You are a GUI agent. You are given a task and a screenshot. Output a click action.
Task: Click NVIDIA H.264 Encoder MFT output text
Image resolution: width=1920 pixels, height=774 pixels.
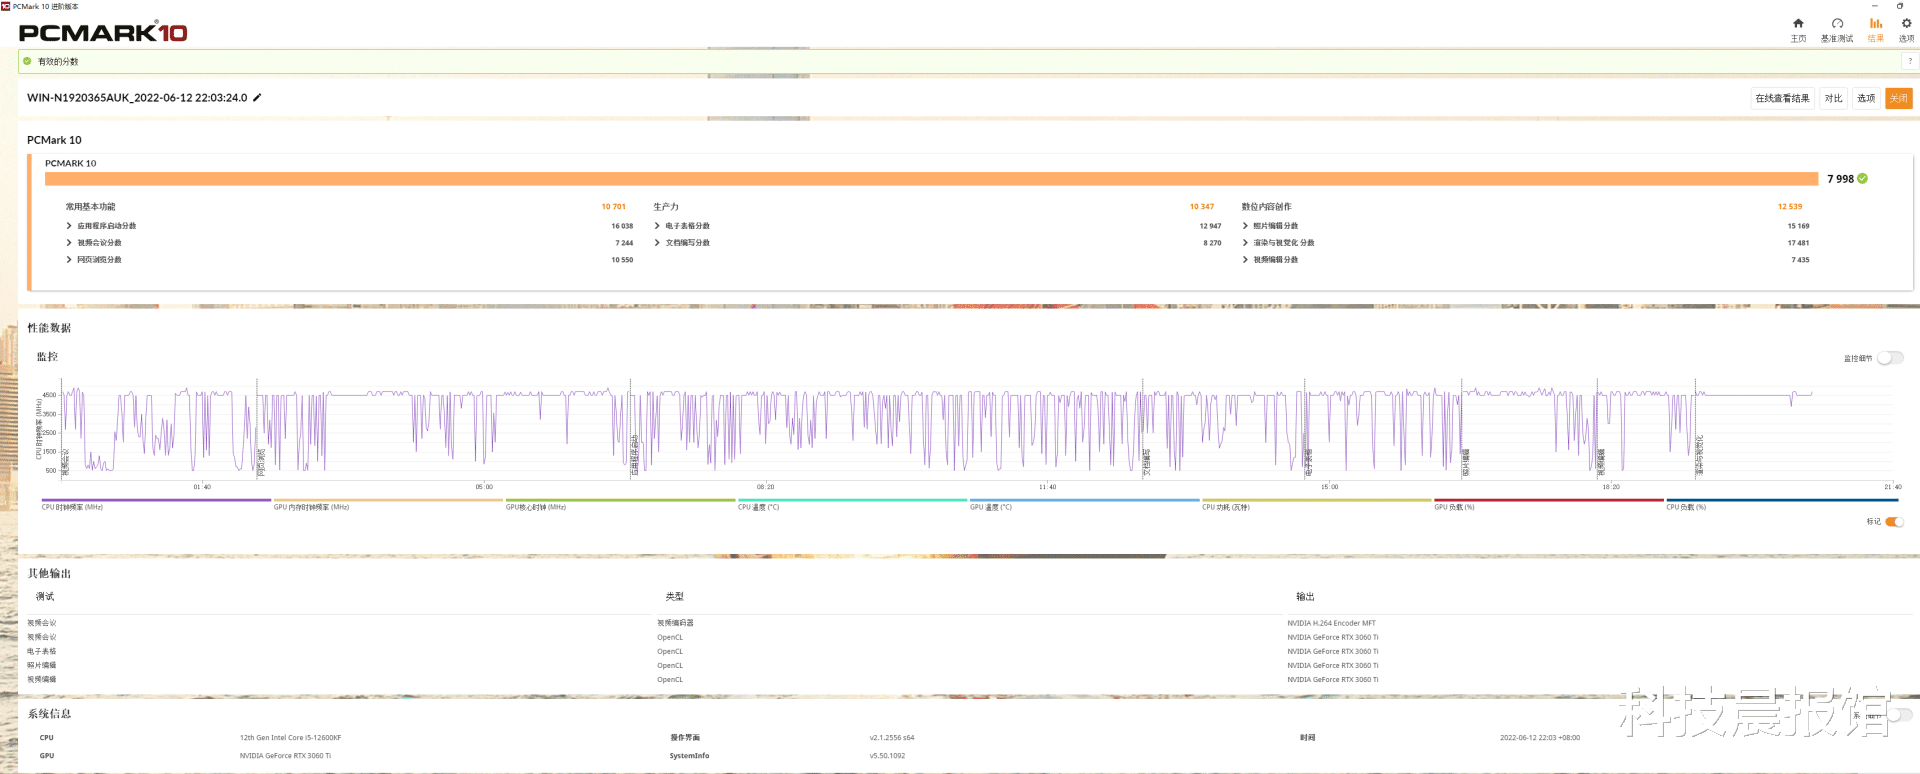(1331, 623)
